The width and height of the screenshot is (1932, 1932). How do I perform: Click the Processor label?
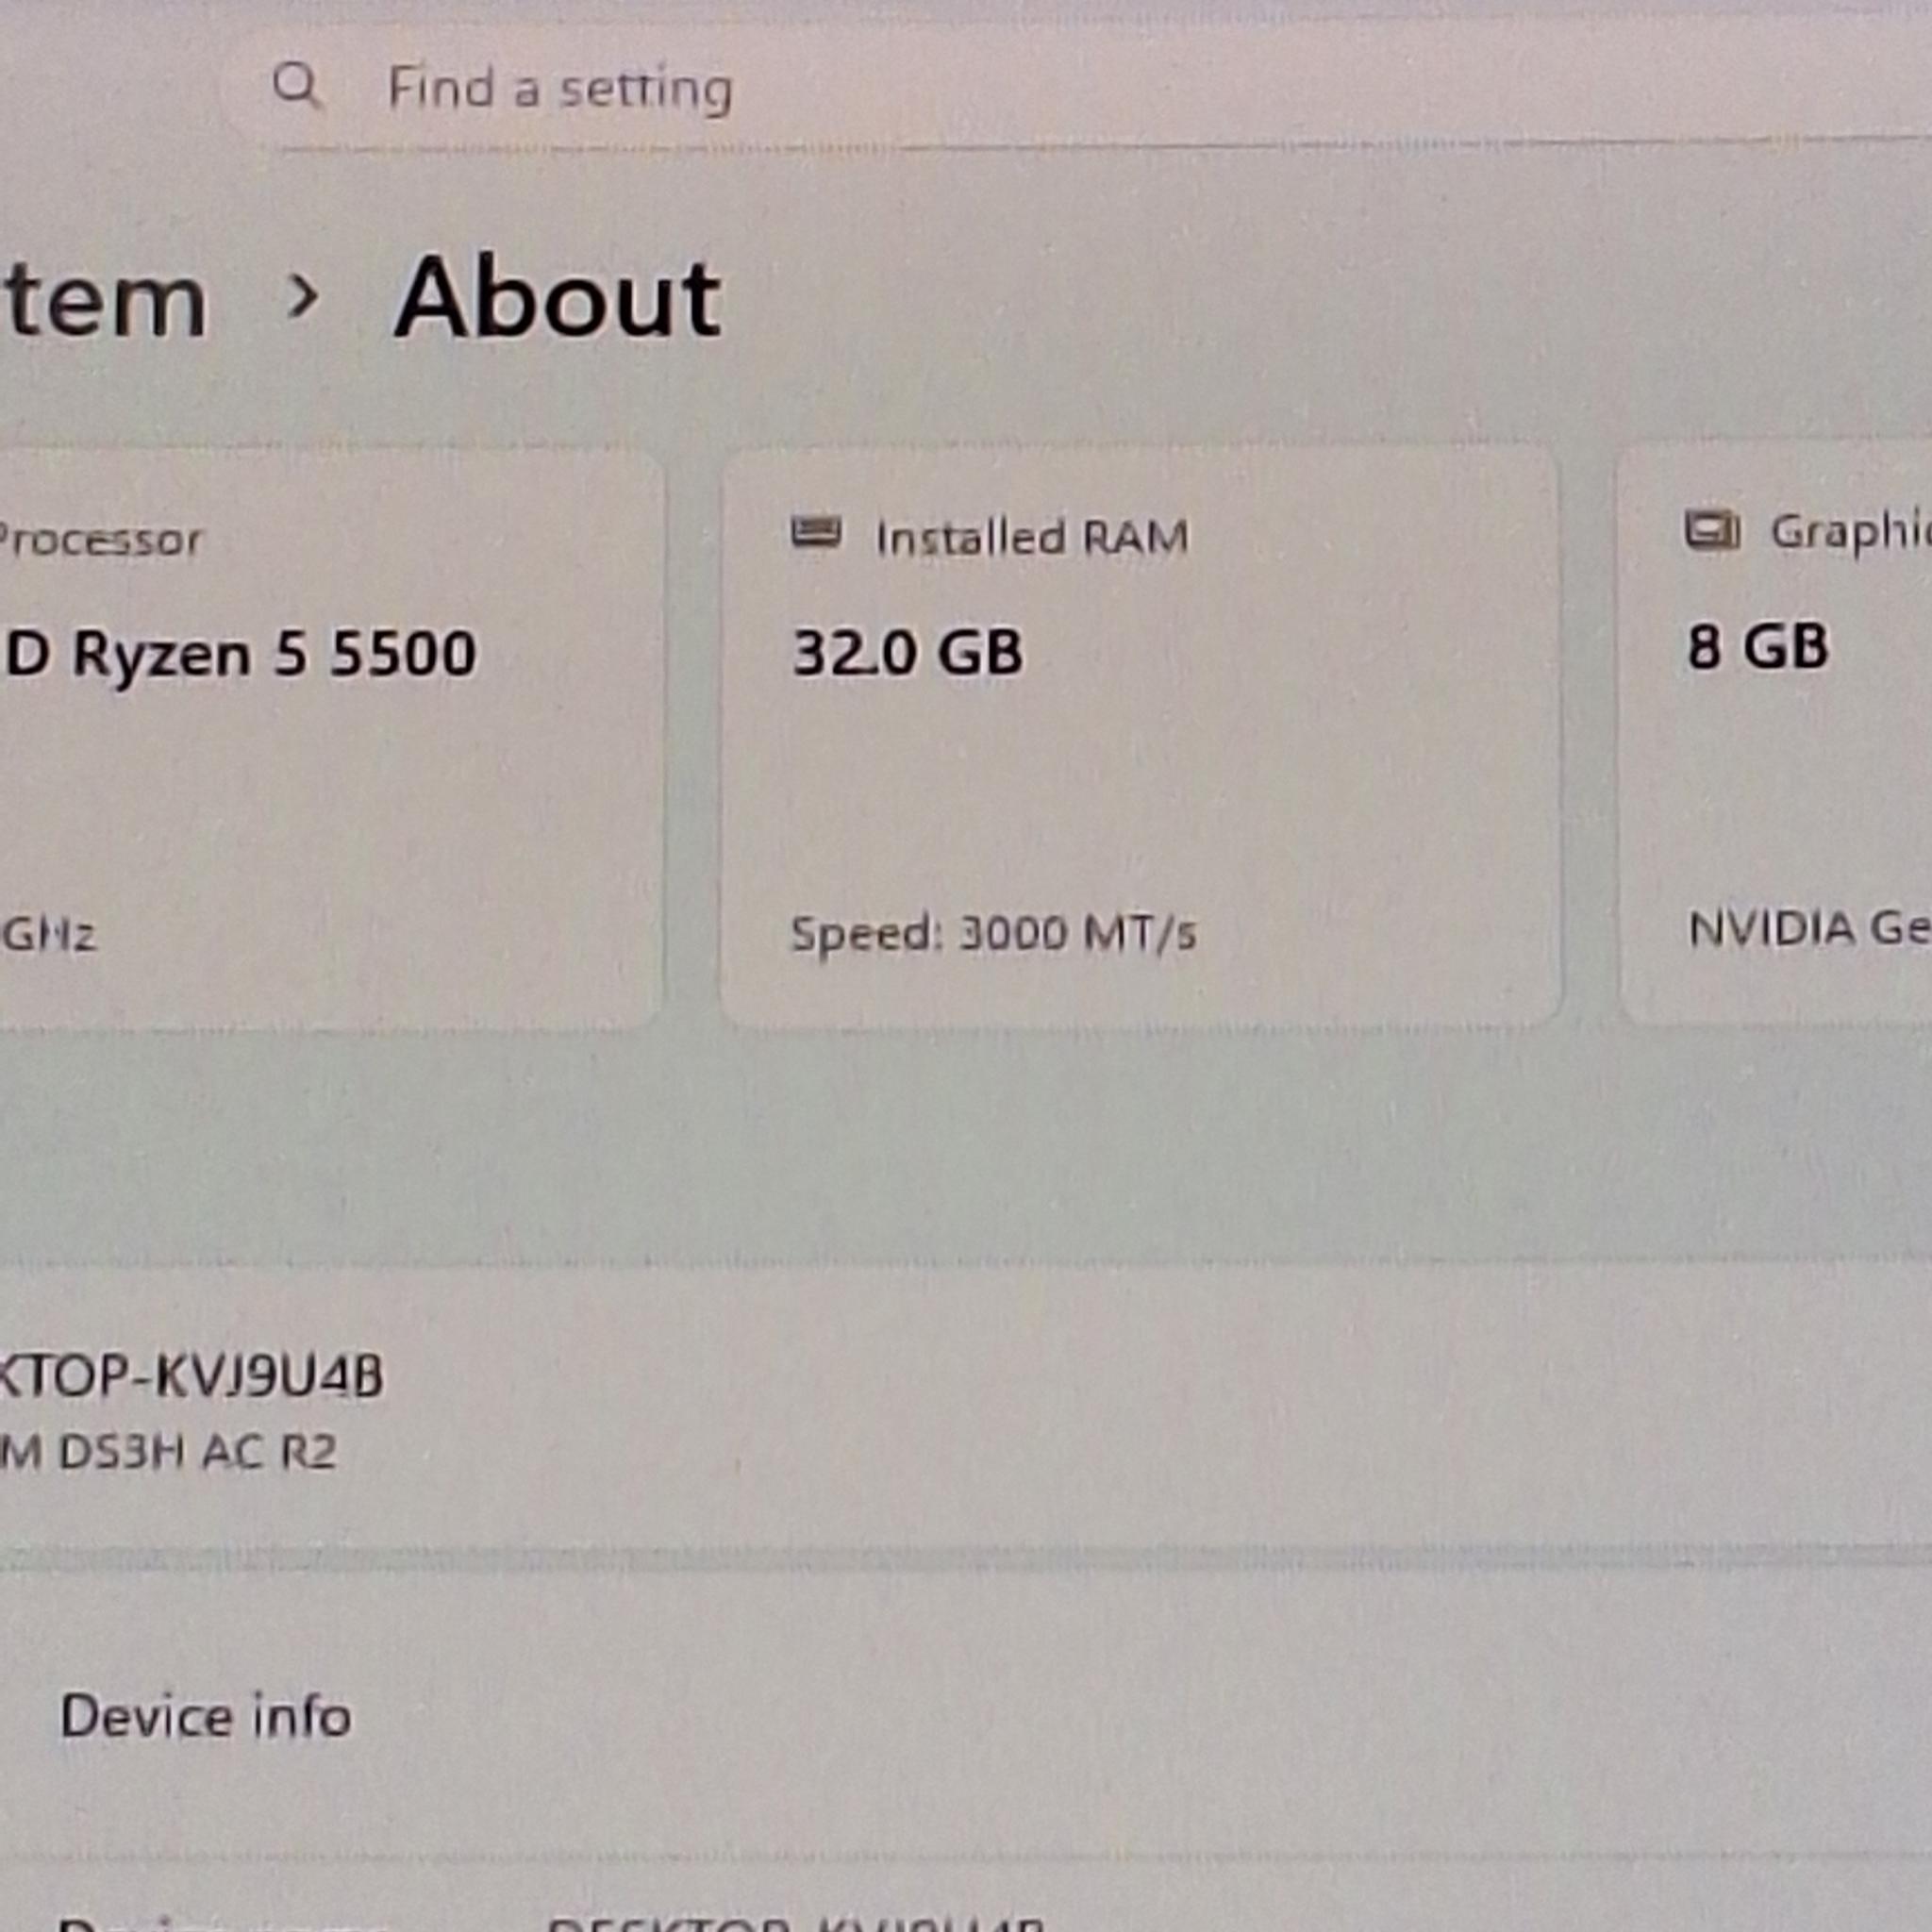pyautogui.click(x=100, y=541)
